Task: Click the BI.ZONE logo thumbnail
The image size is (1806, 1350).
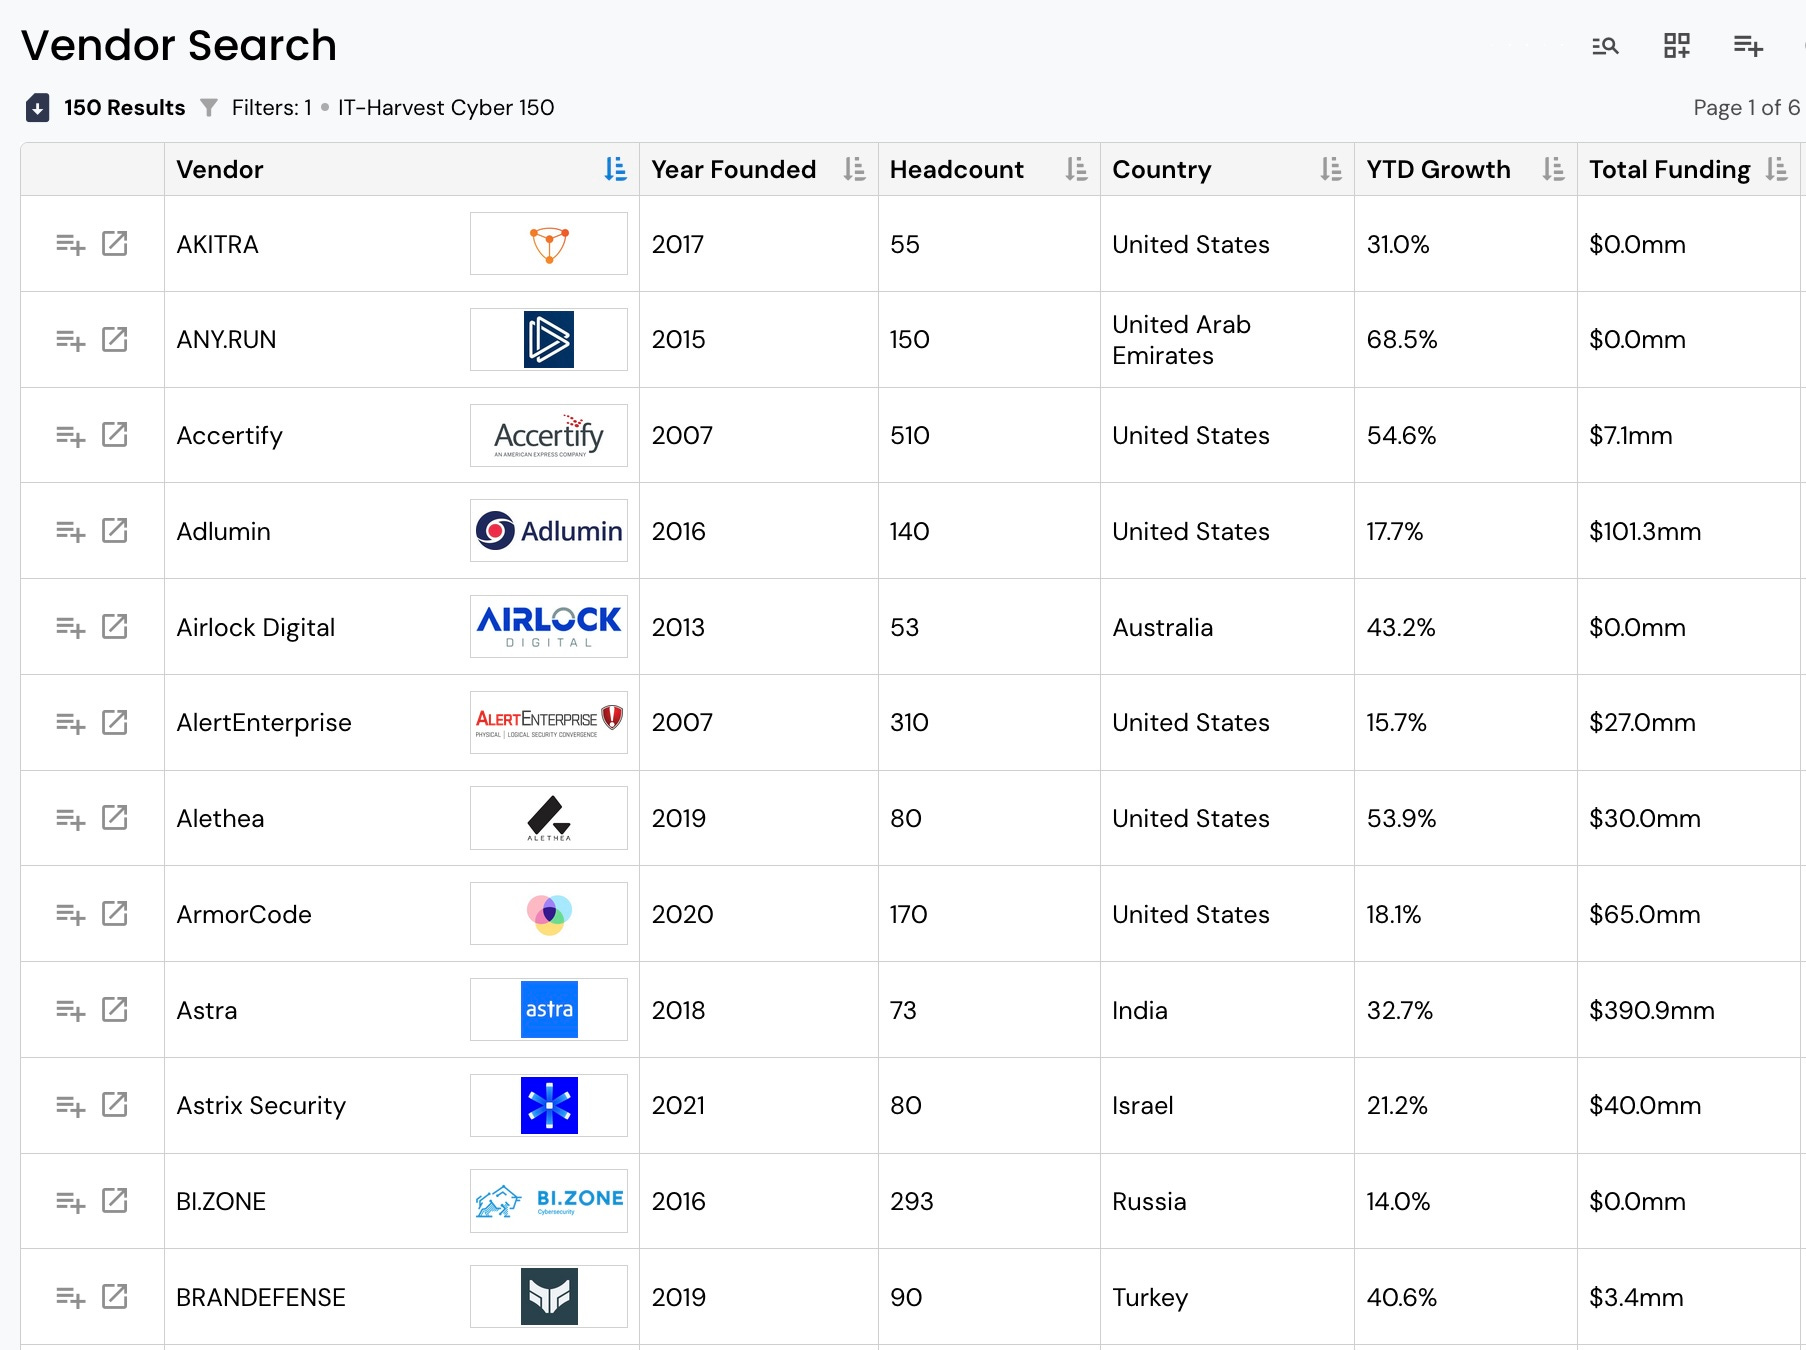Action: (549, 1200)
